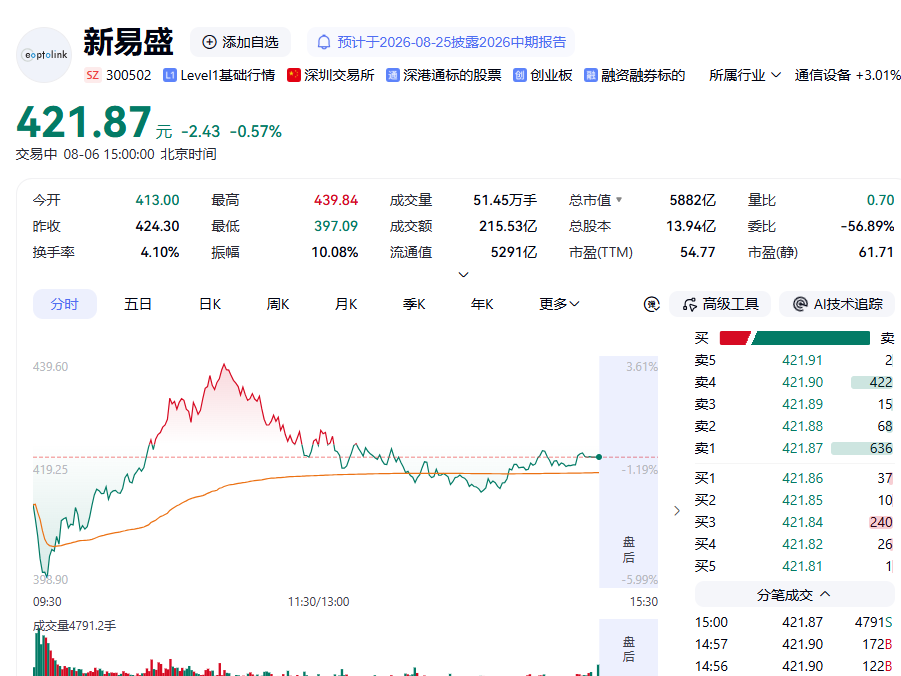Collapse the 分笔成交 section
This screenshot has height=676, width=901.
pos(794,594)
